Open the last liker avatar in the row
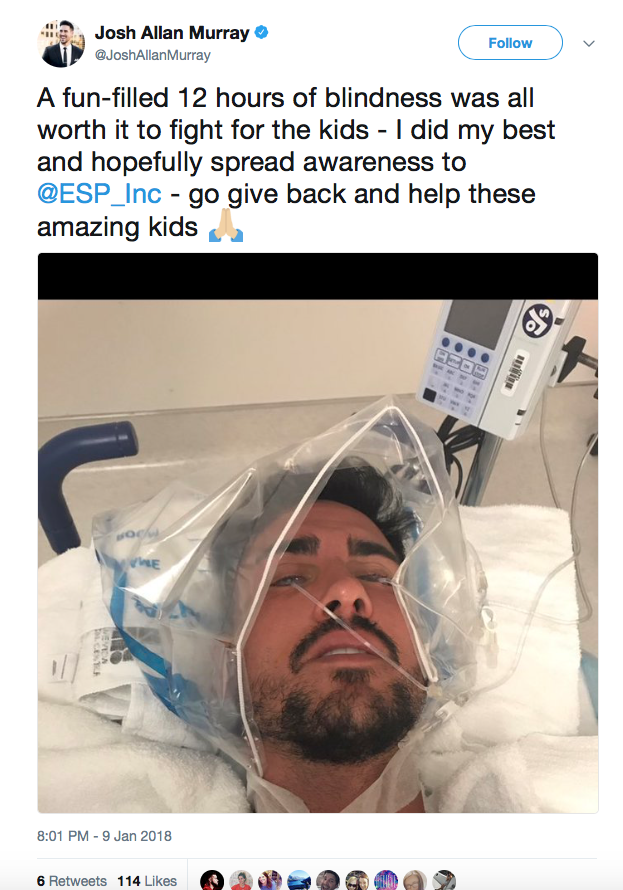623x890 pixels. click(444, 880)
